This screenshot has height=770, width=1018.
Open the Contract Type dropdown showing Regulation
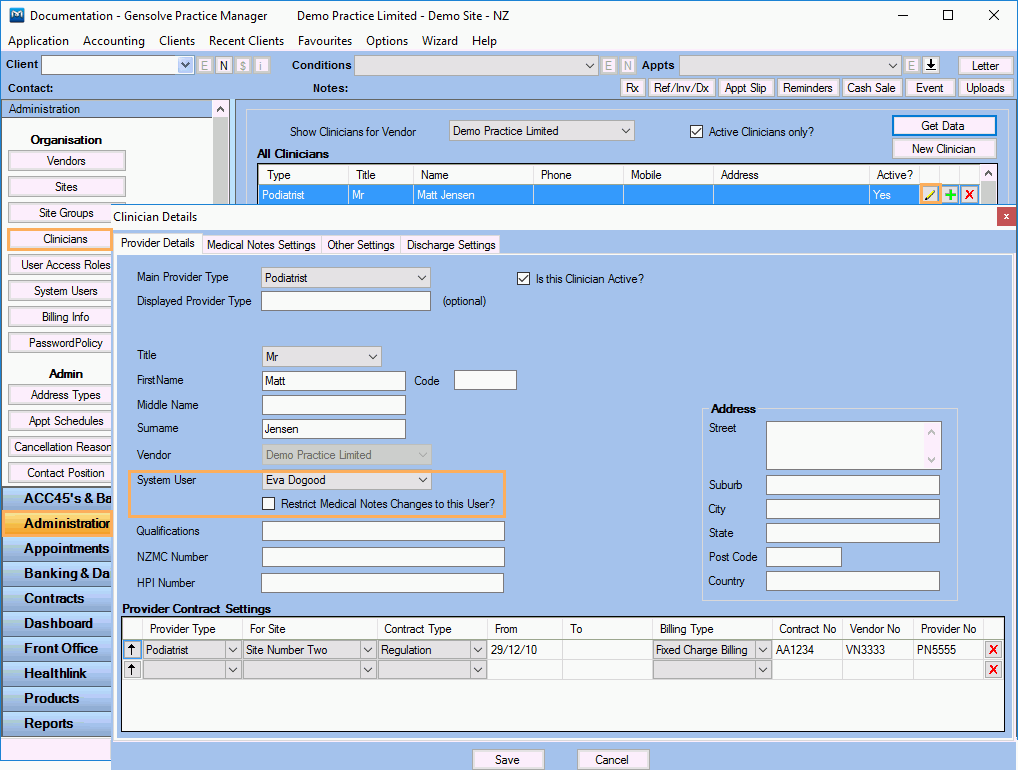[478, 649]
